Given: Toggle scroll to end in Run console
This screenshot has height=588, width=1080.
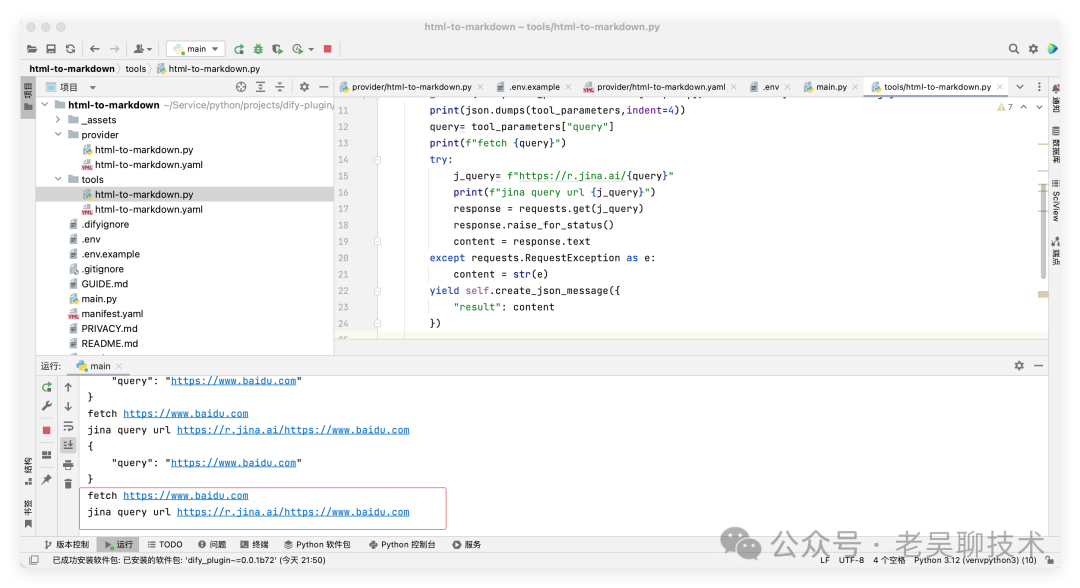Looking at the screenshot, I should pyautogui.click(x=68, y=445).
